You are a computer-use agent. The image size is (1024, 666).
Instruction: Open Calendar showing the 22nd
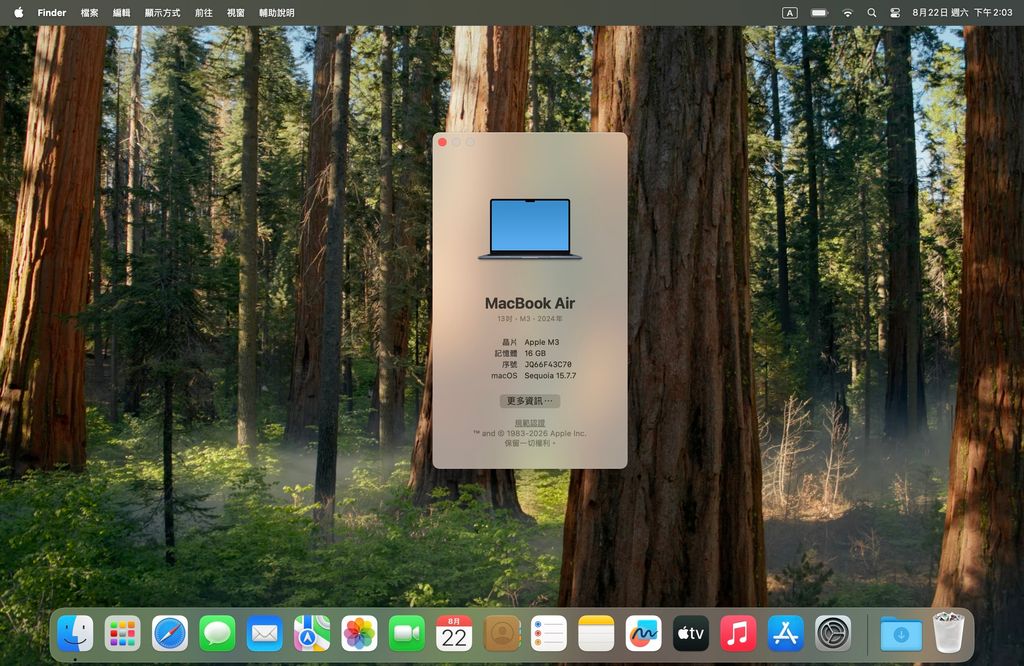(454, 633)
